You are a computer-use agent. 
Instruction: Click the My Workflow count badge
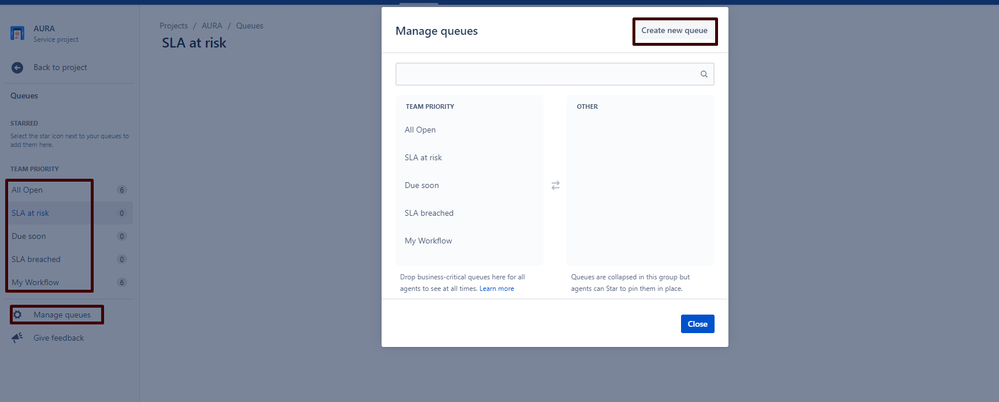pos(122,282)
